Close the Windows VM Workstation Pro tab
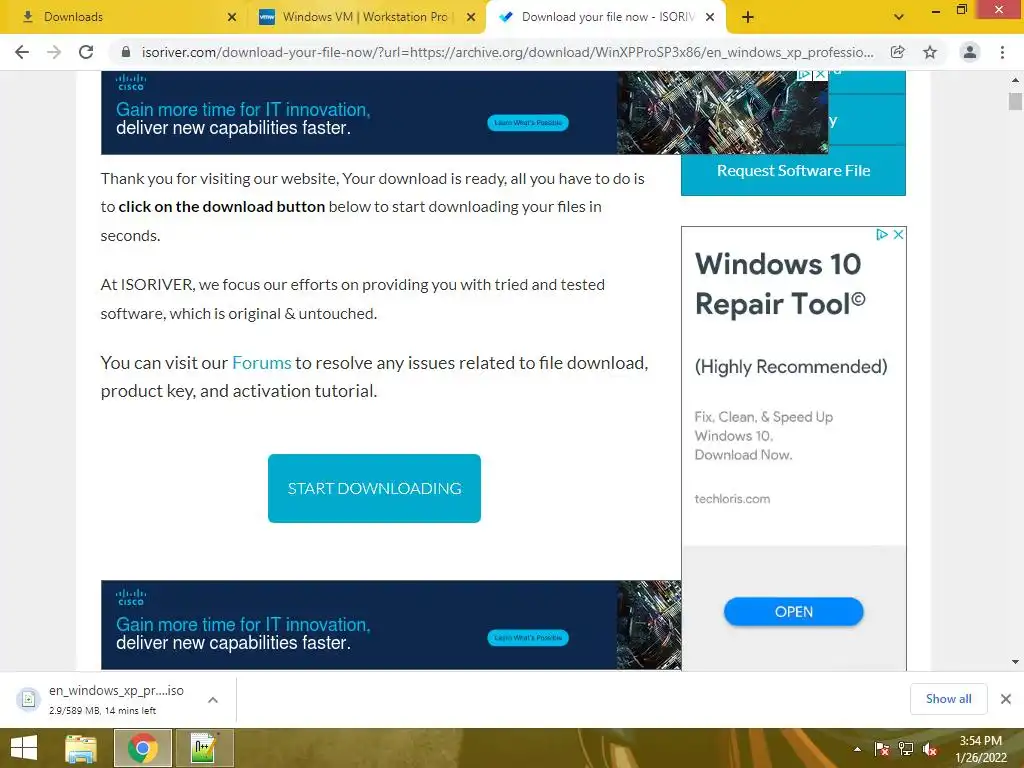 pos(471,17)
